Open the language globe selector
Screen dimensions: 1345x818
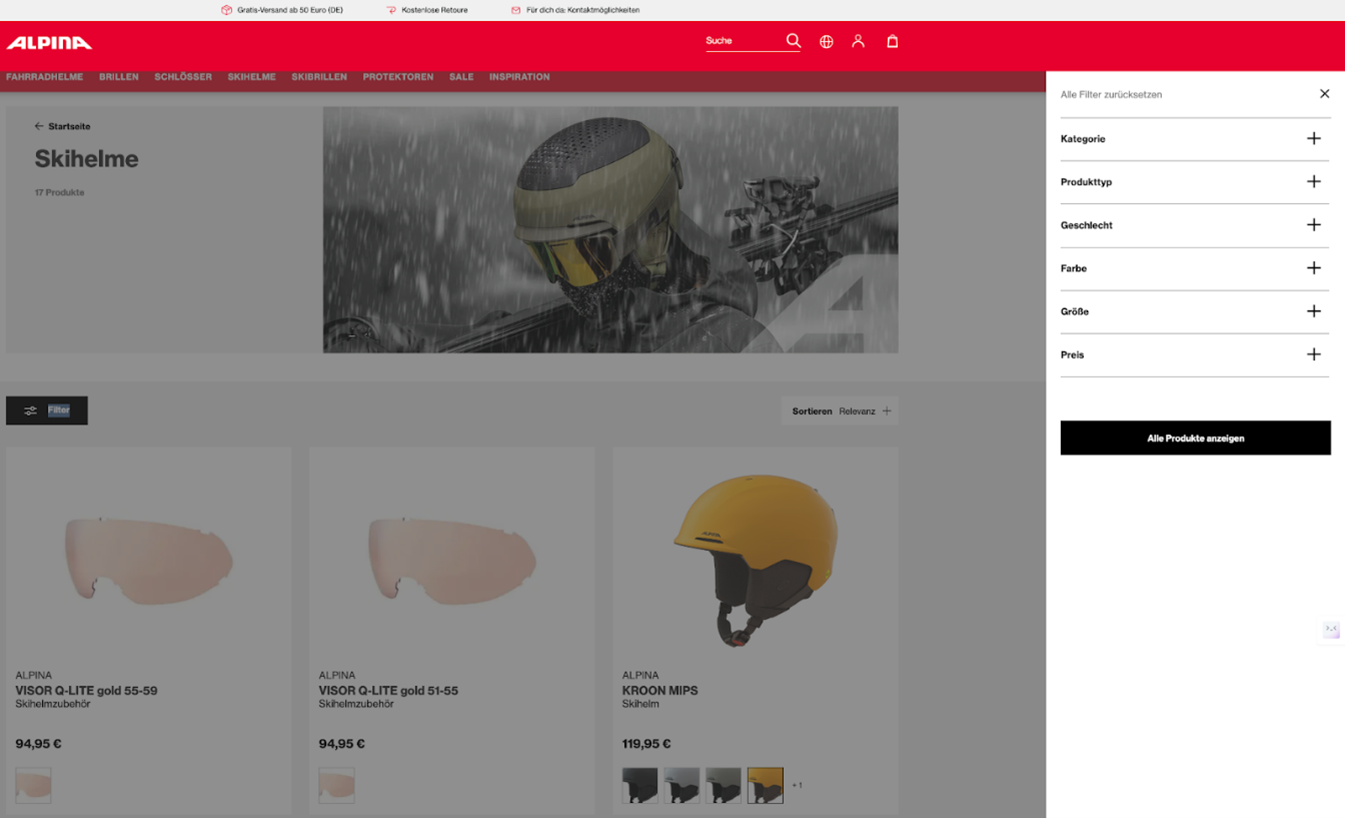tap(826, 42)
